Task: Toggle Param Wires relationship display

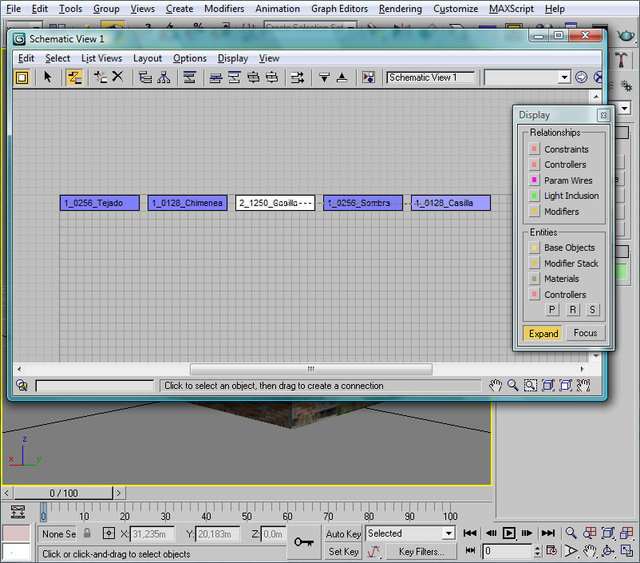Action: click(535, 180)
